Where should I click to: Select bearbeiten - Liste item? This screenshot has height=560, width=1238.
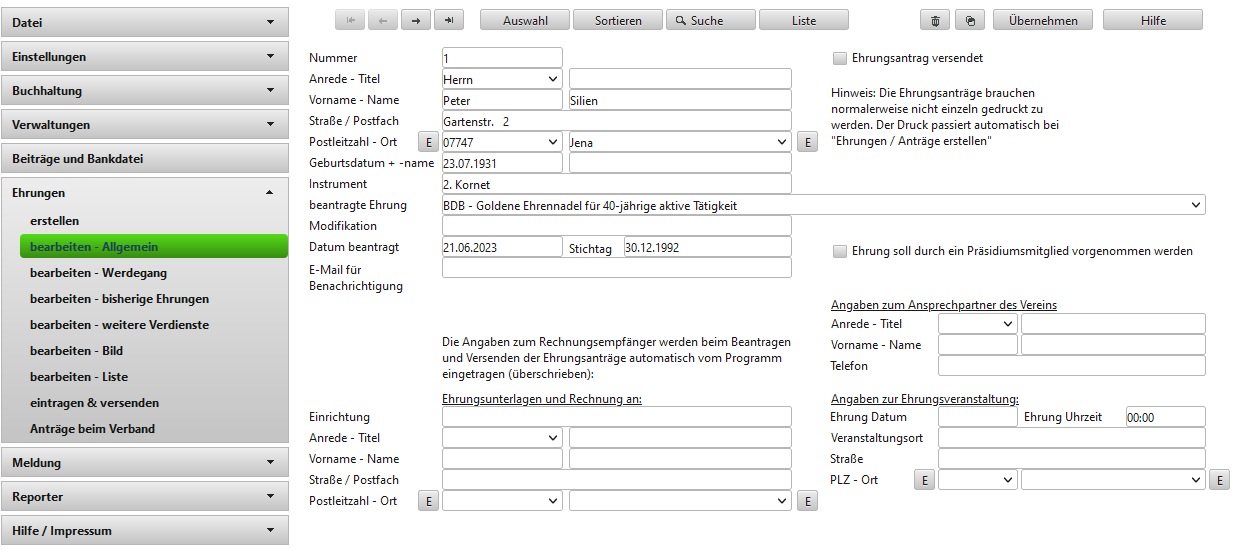pos(153,377)
